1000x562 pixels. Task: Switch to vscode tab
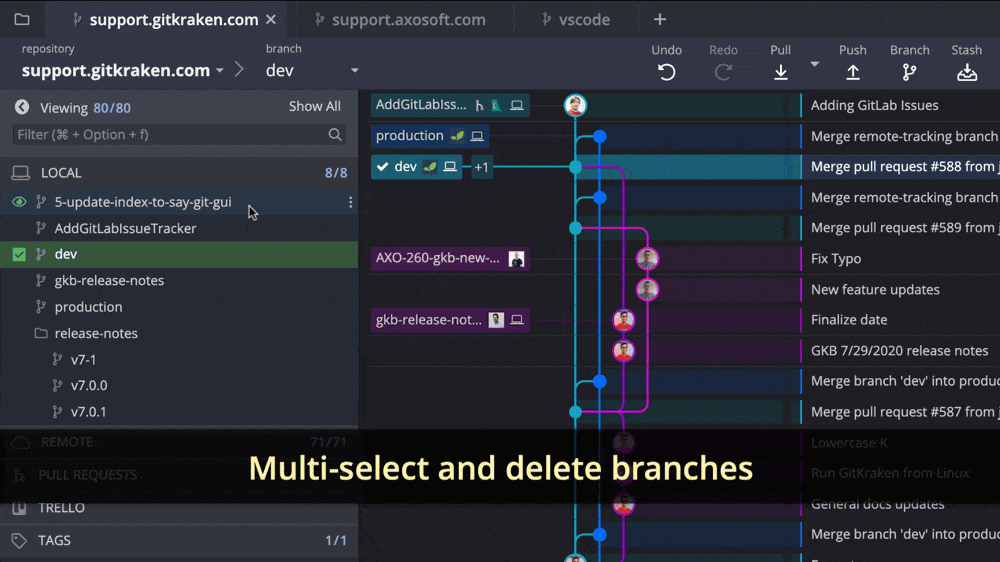(584, 20)
